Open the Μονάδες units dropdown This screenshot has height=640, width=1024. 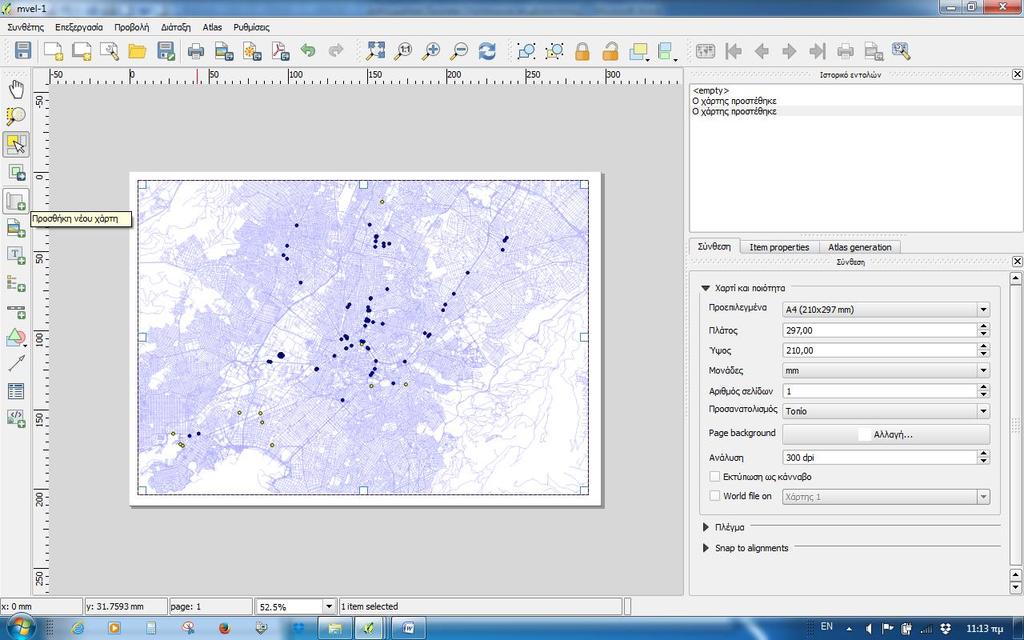click(x=886, y=370)
